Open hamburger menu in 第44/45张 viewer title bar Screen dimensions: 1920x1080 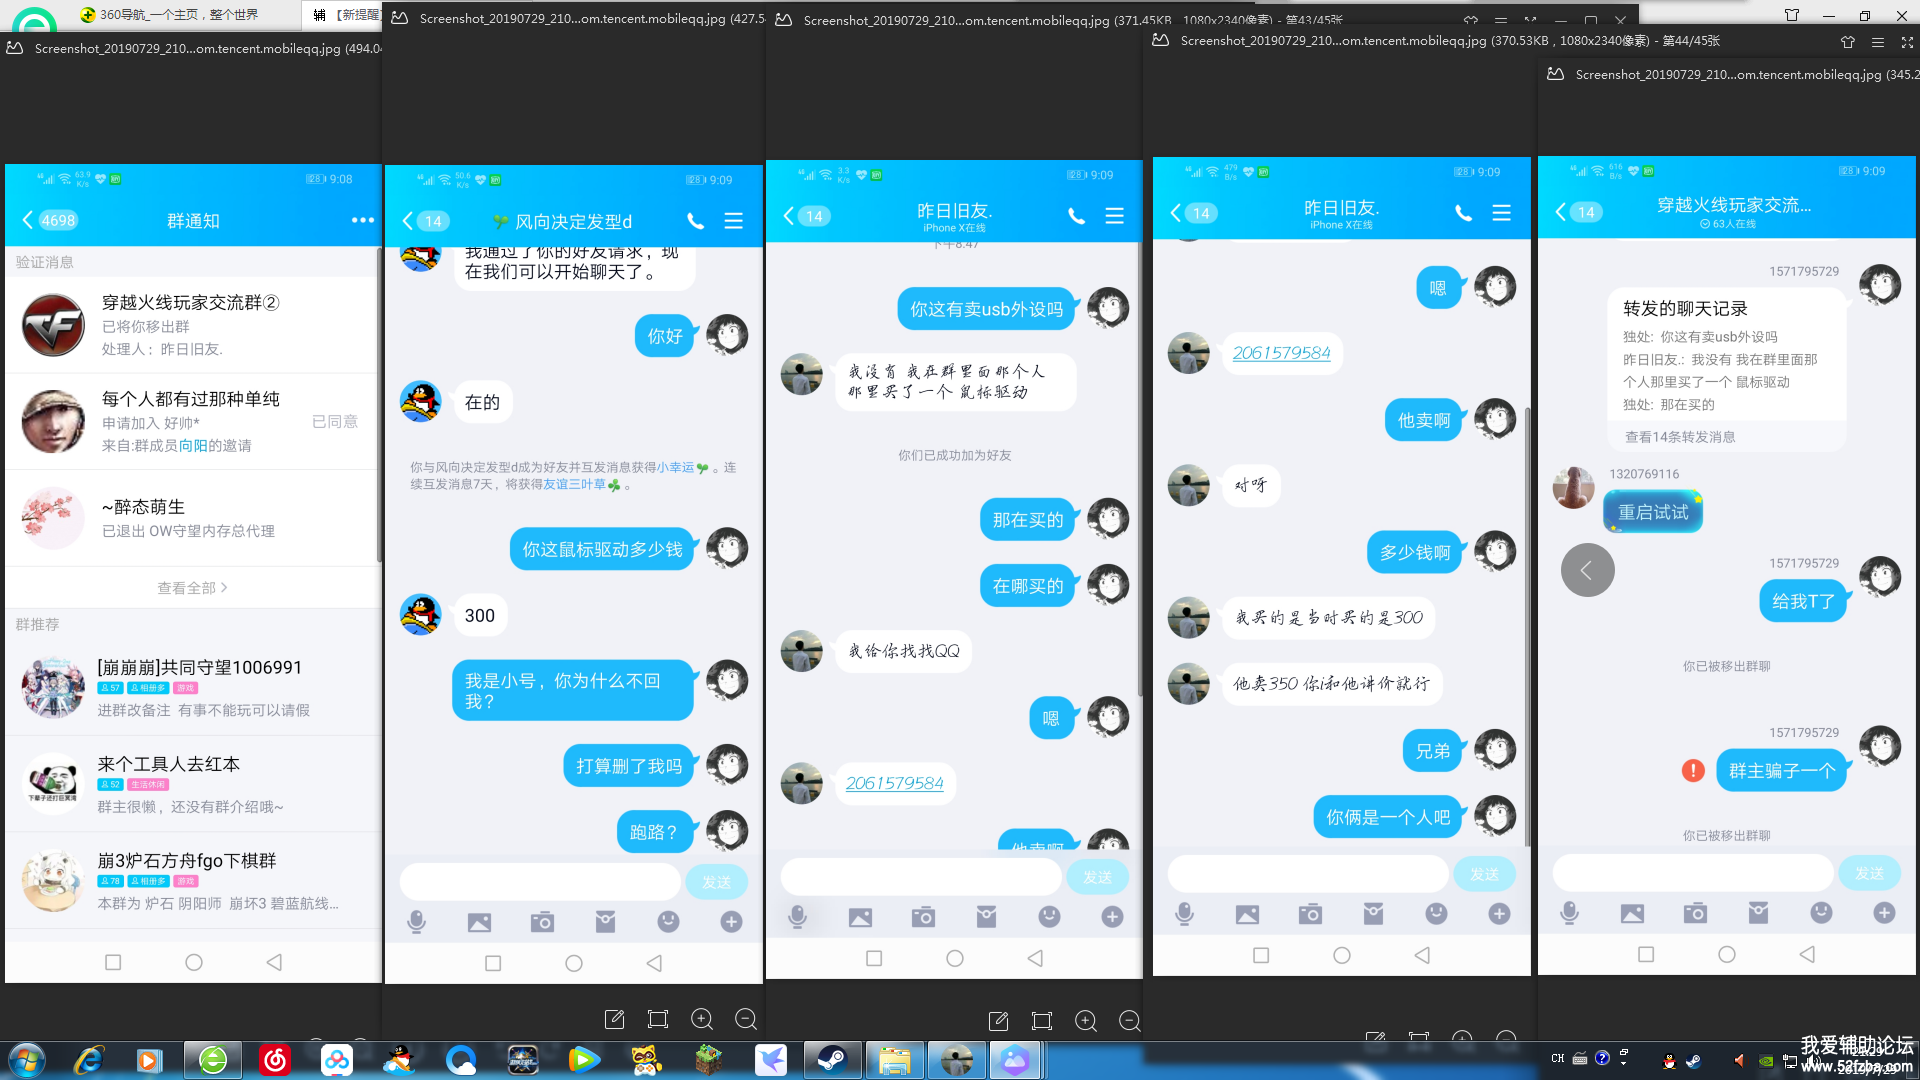tap(1877, 42)
